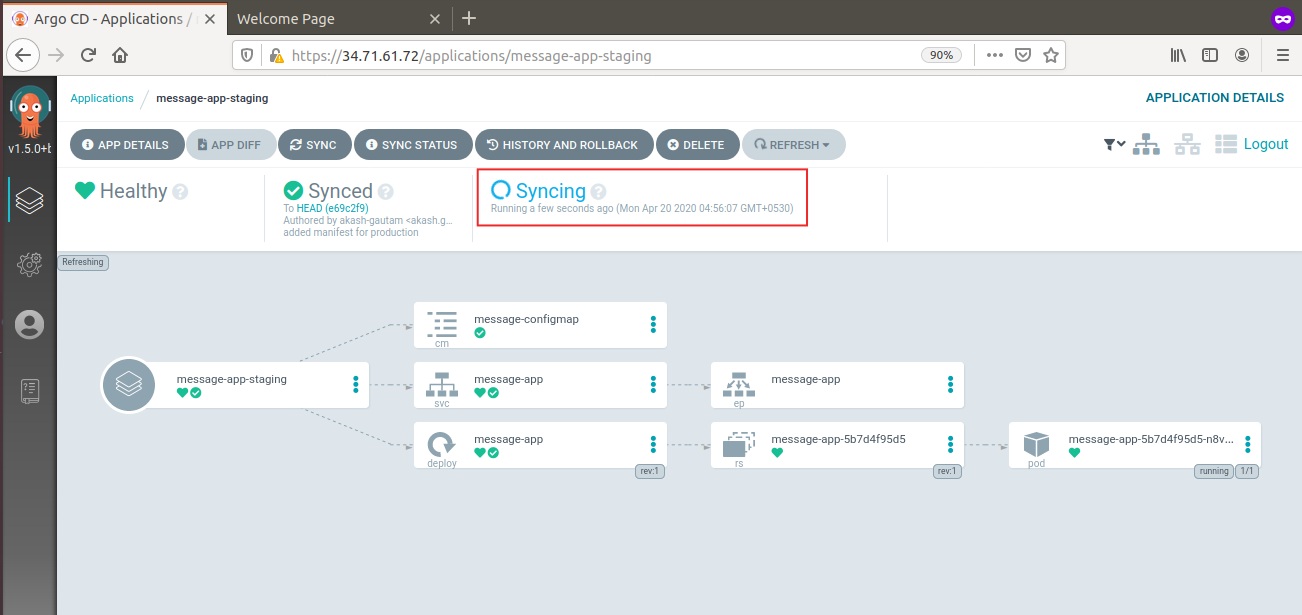The height and width of the screenshot is (615, 1302).
Task: Click the Syncing operation status text
Action: coord(550,191)
